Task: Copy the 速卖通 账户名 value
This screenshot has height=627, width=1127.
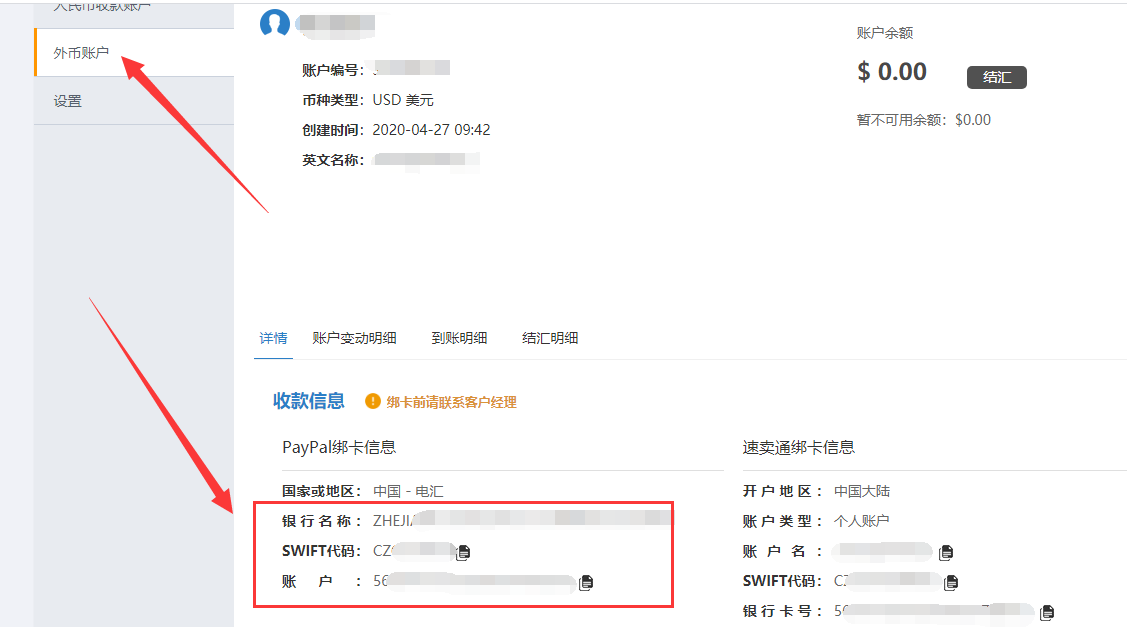Action: [947, 552]
